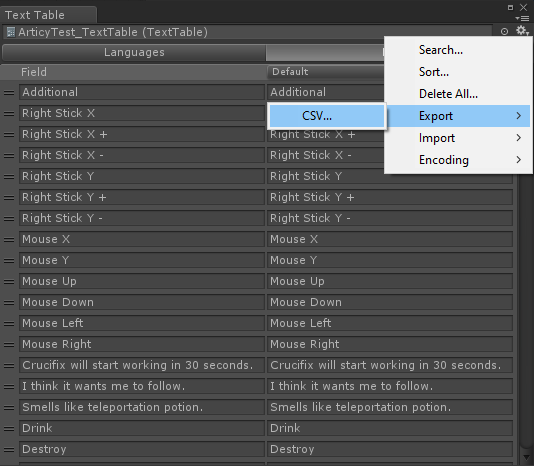Select CSV... in the Export submenu

327,116
